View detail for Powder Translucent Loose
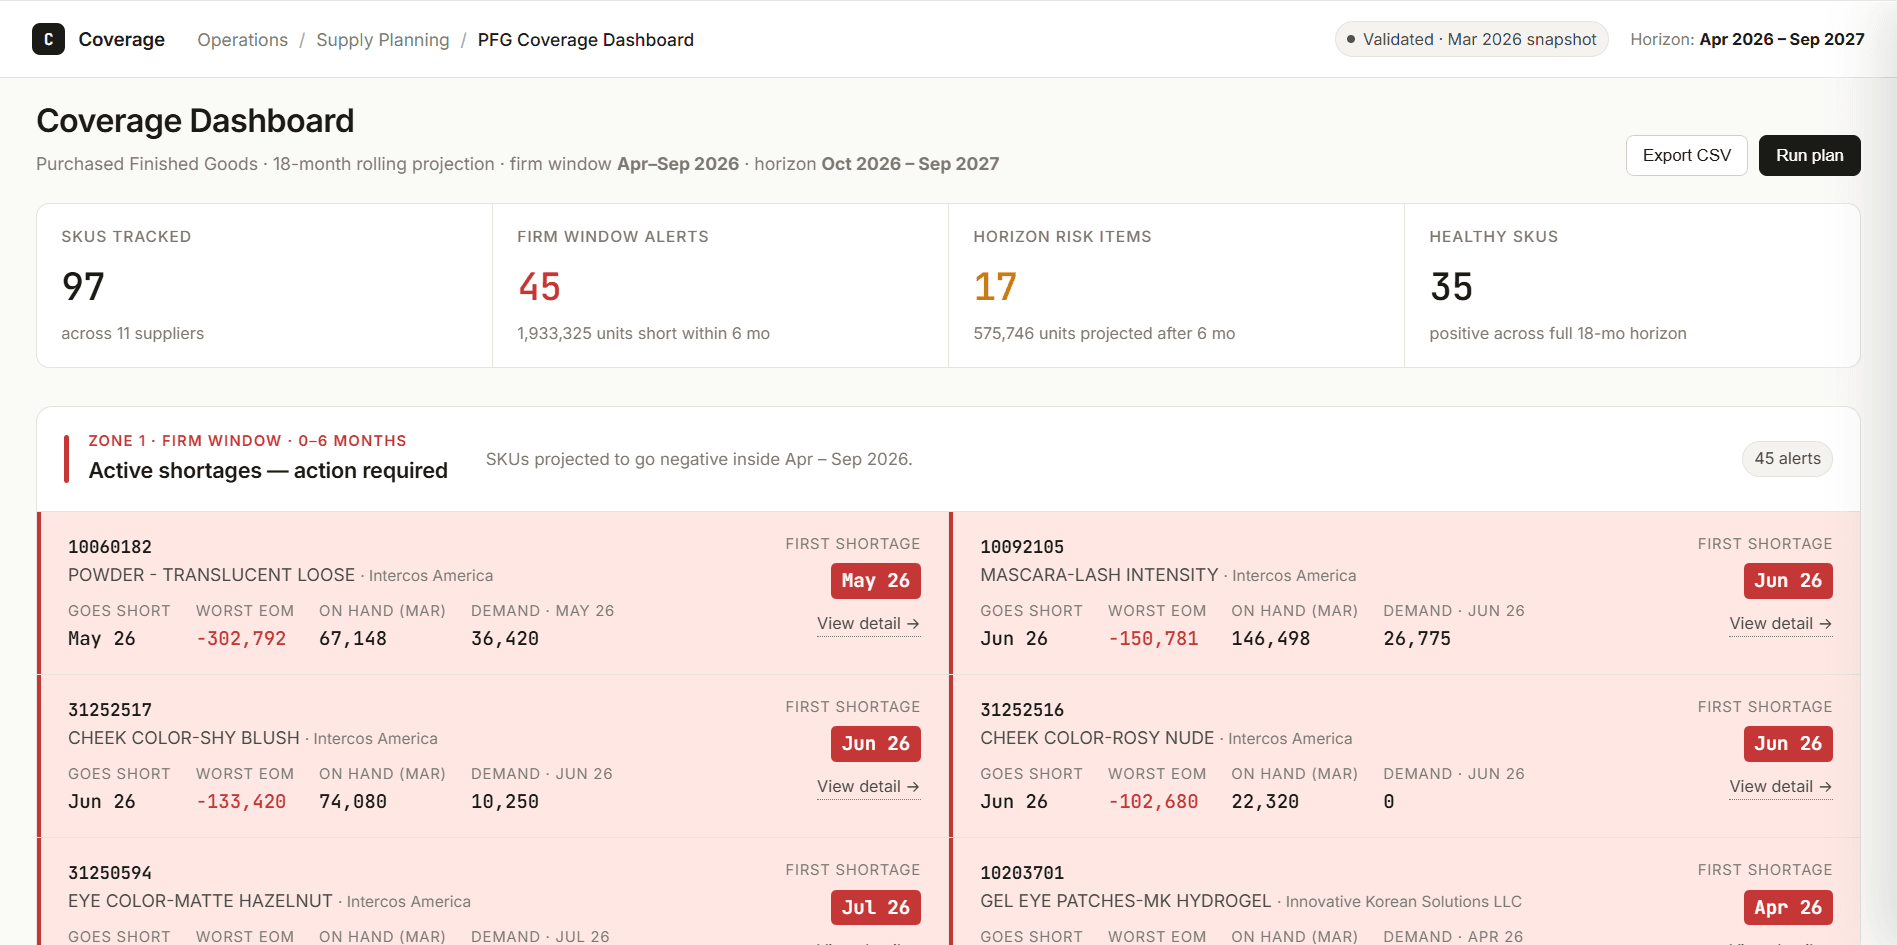 click(868, 624)
